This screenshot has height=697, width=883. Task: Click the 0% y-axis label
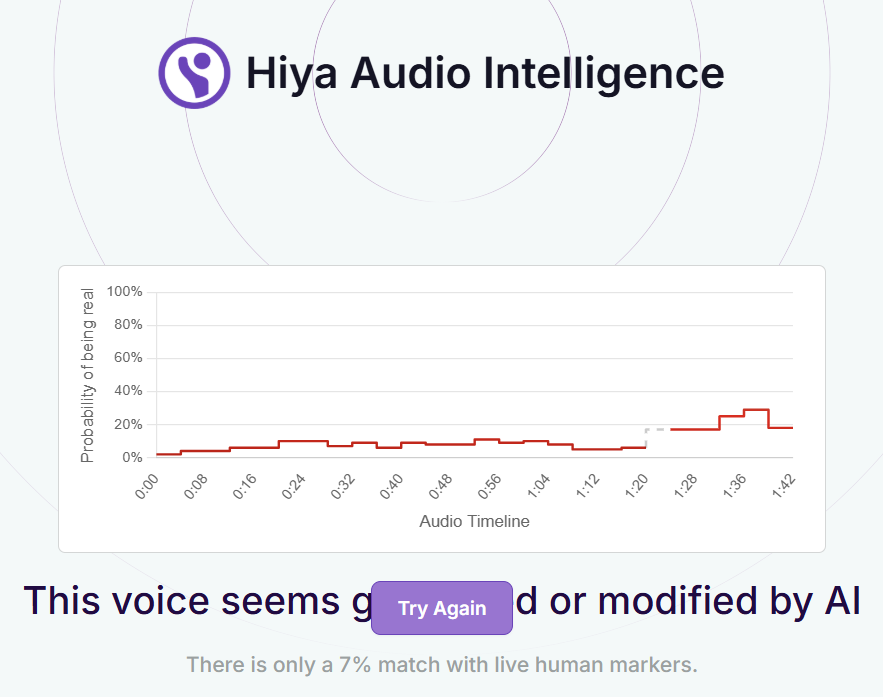pos(132,457)
